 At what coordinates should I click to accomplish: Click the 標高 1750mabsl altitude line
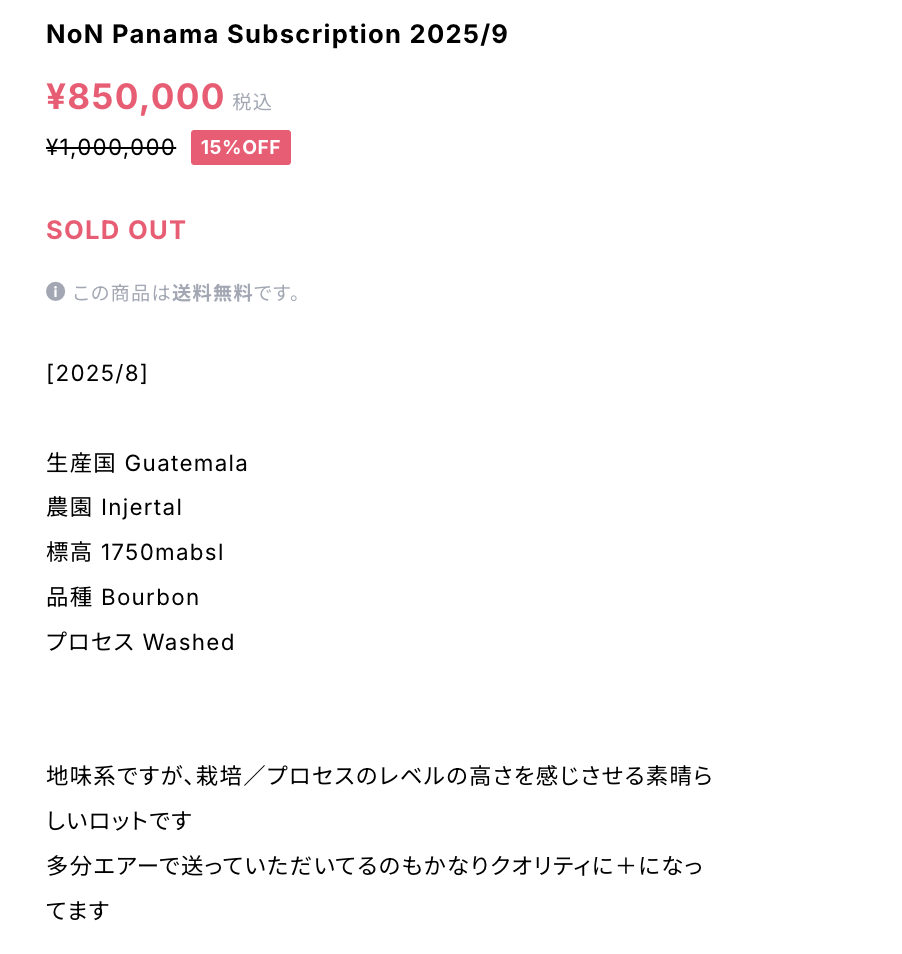pyautogui.click(x=135, y=552)
